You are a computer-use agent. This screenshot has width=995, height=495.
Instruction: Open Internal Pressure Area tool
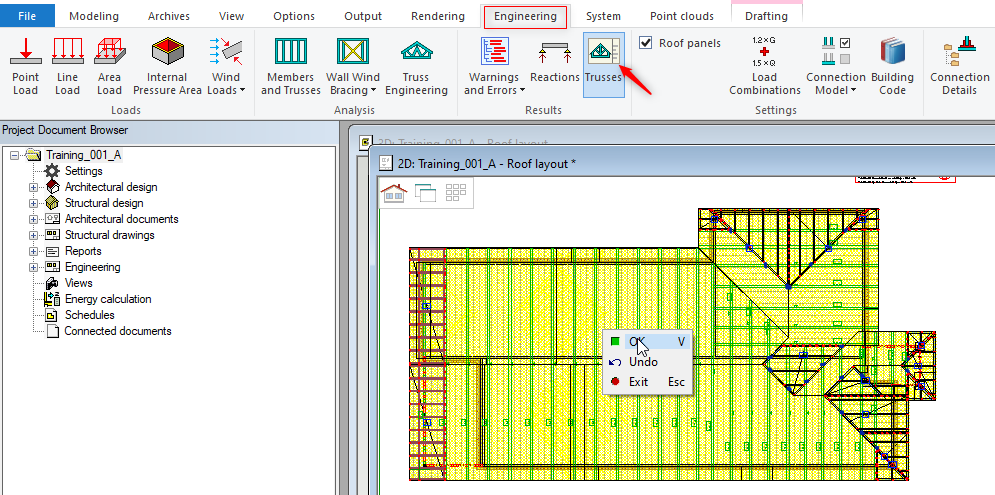(167, 66)
